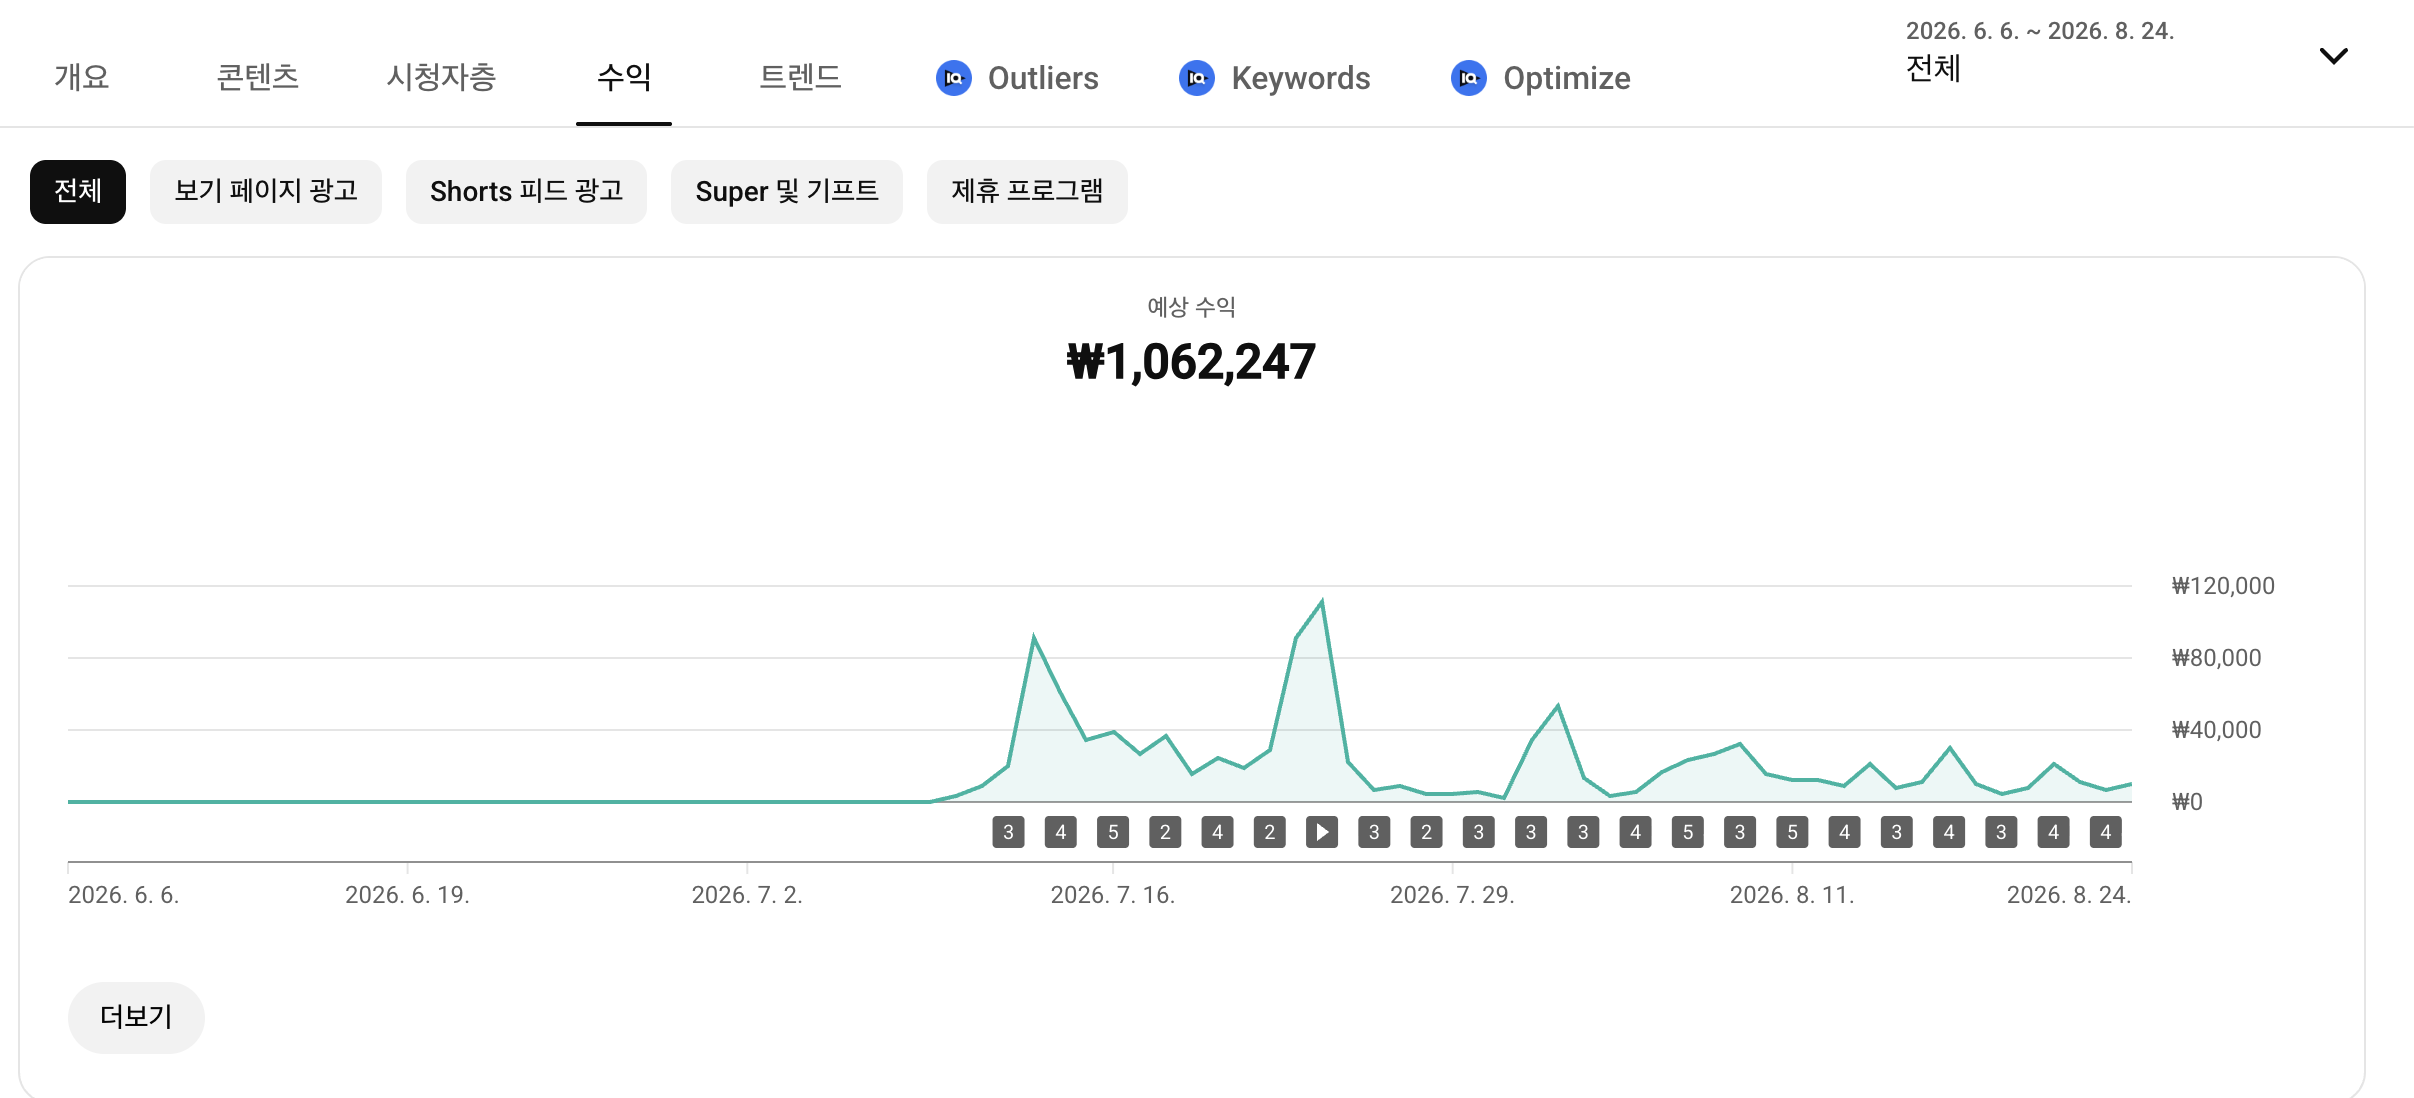Choose the 제휴 프로그램 filter chip
The height and width of the screenshot is (1098, 2414).
(1027, 191)
